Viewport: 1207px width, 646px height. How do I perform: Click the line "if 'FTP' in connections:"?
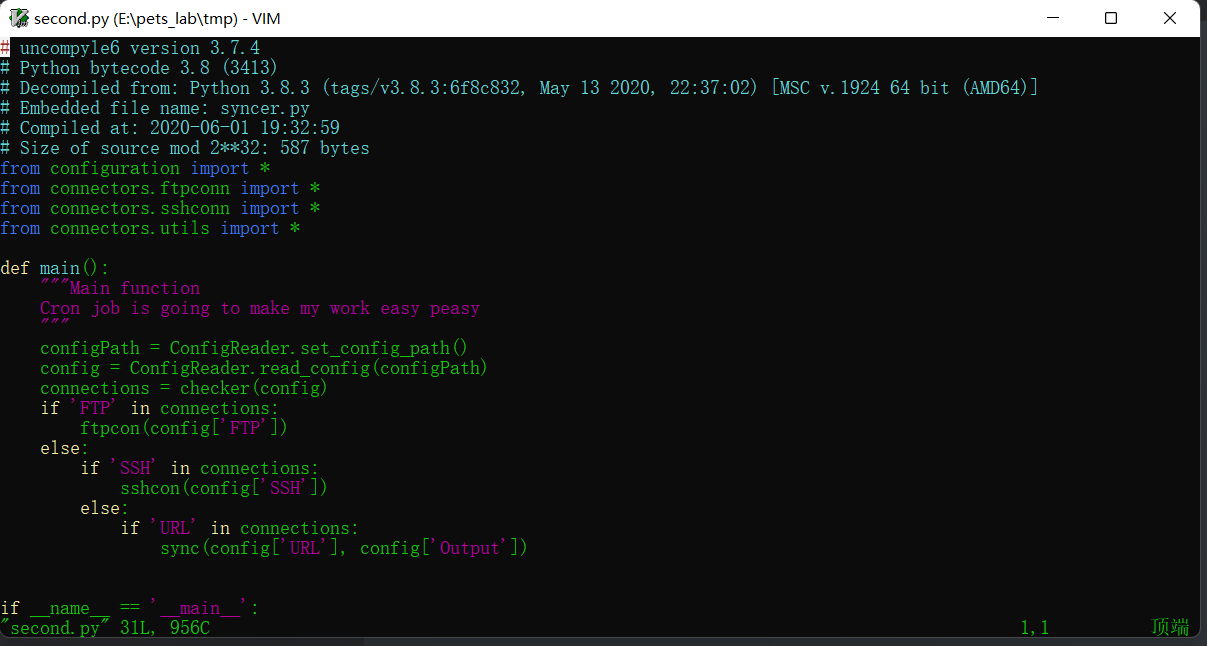pos(160,408)
